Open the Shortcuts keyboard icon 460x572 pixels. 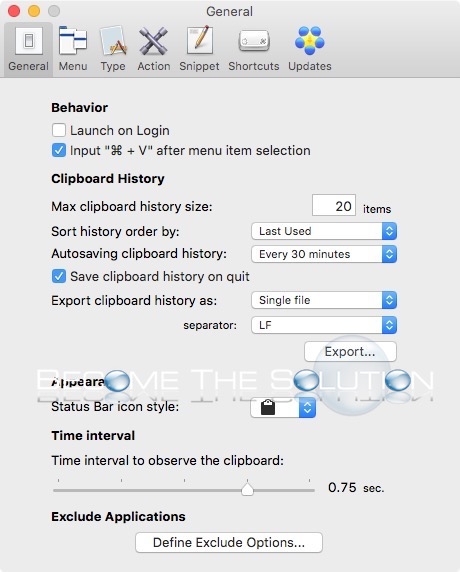pos(254,41)
